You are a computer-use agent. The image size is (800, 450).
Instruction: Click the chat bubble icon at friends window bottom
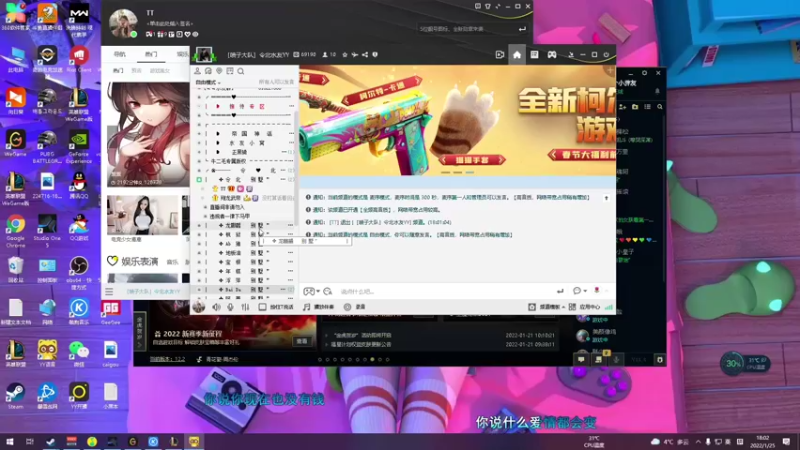pos(581,360)
